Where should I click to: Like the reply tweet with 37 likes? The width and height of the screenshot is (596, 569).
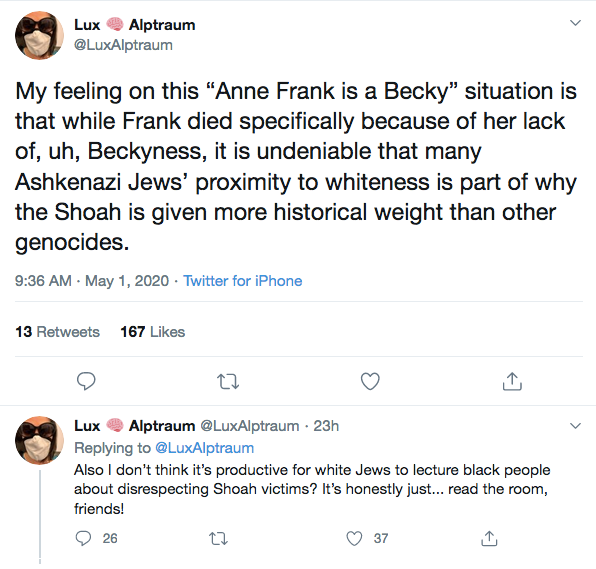(x=354, y=538)
